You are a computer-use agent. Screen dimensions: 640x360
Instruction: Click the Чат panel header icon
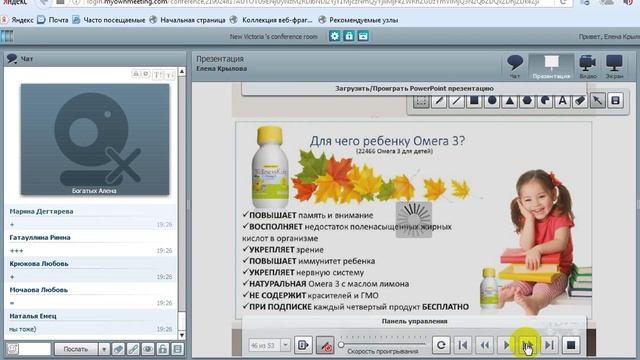(12, 59)
